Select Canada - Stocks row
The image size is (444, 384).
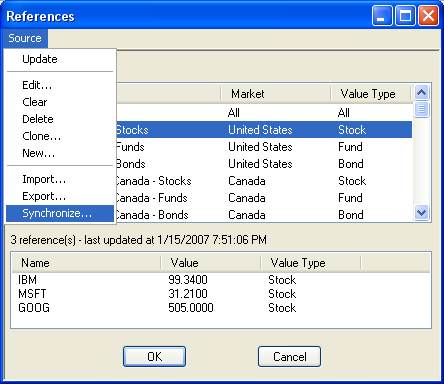point(264,181)
